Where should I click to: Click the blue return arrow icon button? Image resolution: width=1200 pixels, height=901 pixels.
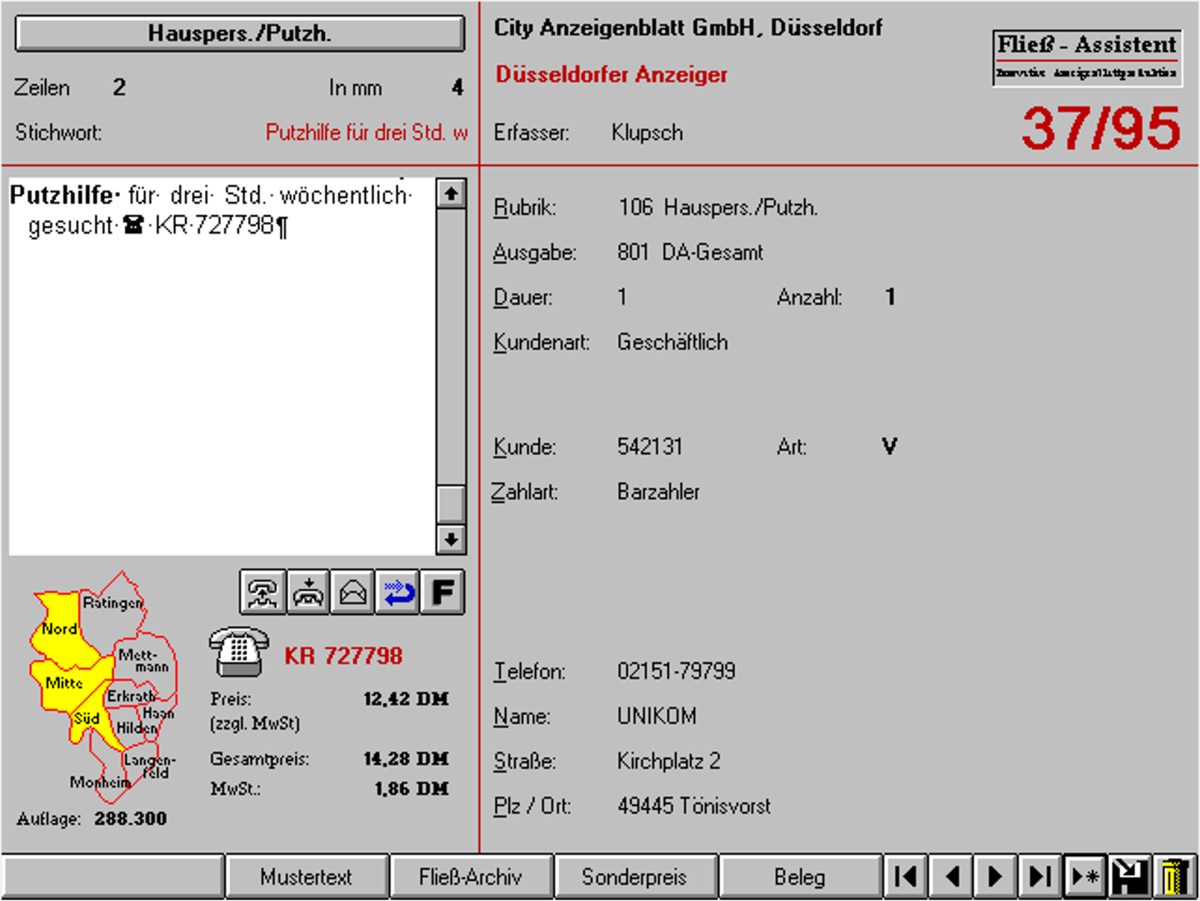tap(398, 593)
